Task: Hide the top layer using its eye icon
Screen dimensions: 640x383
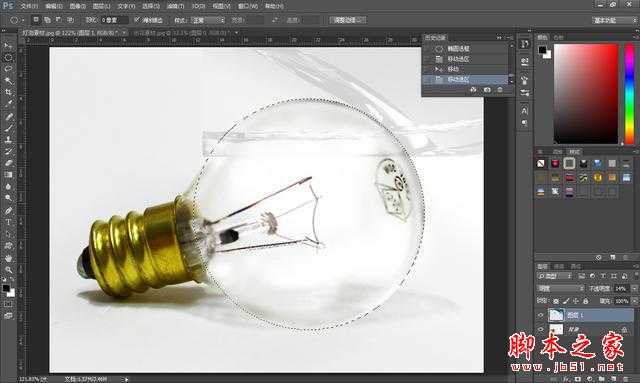Action: tap(541, 315)
